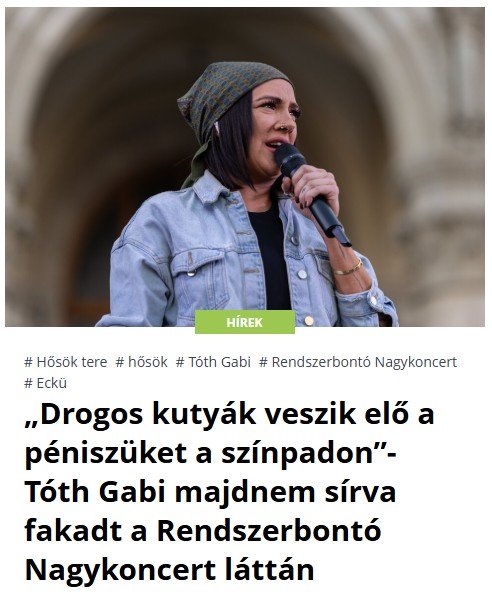Click the headline line 'fakadt a Rendszerbontó'
The width and height of the screenshot is (492, 598).
203,531
